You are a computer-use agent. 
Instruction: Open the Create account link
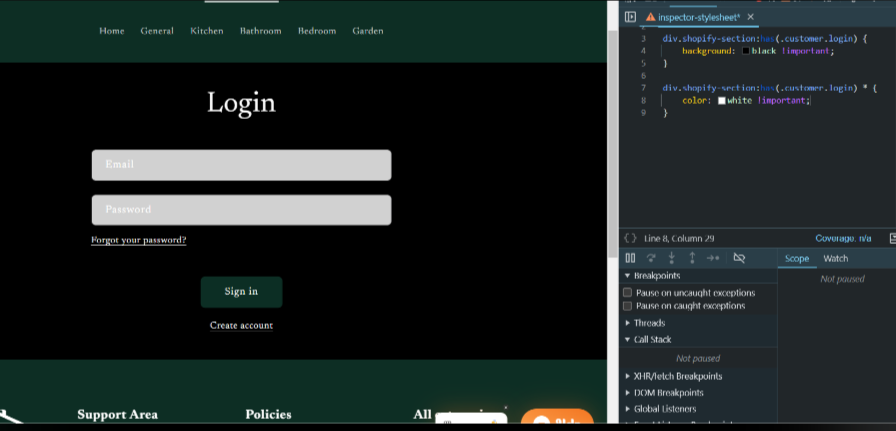pos(241,325)
